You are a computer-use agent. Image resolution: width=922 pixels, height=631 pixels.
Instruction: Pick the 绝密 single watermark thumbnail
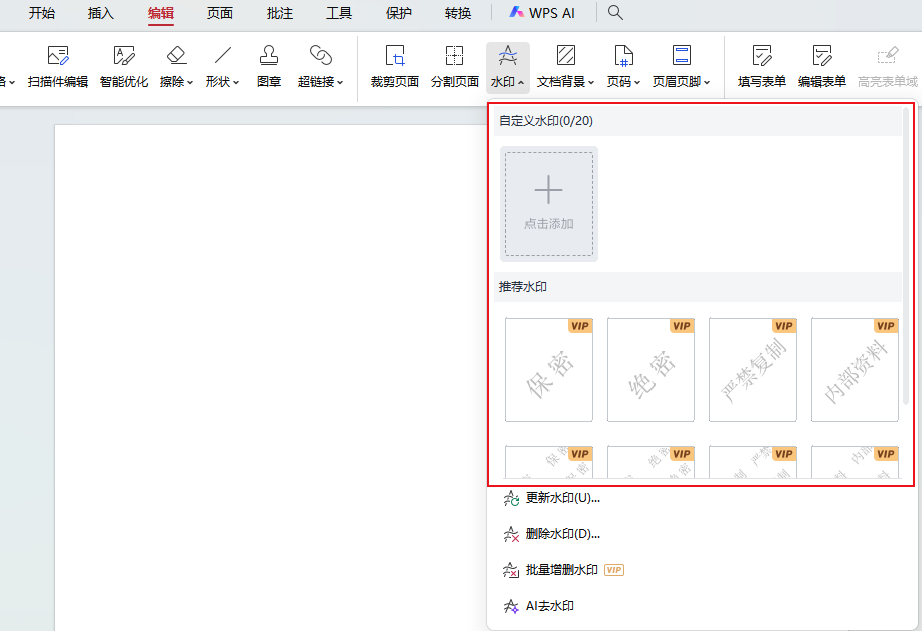650,370
